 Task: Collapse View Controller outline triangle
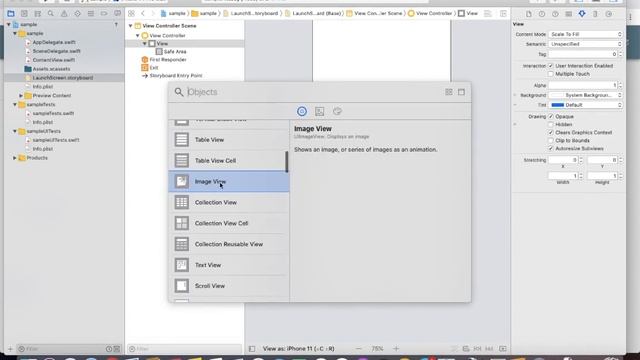(x=138, y=36)
